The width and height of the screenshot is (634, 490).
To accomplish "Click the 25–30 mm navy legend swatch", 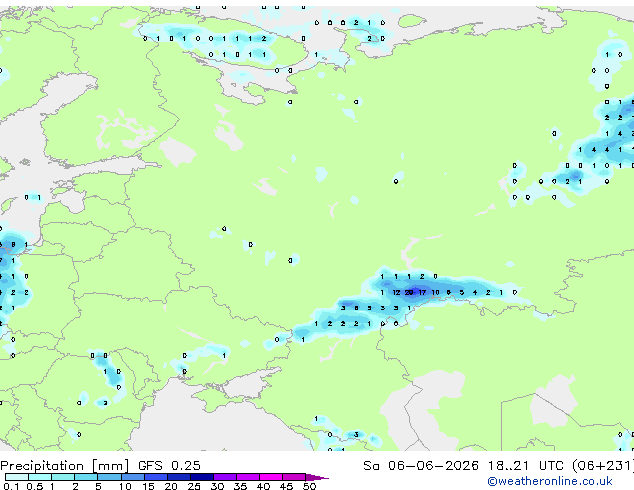I will click(201, 477).
